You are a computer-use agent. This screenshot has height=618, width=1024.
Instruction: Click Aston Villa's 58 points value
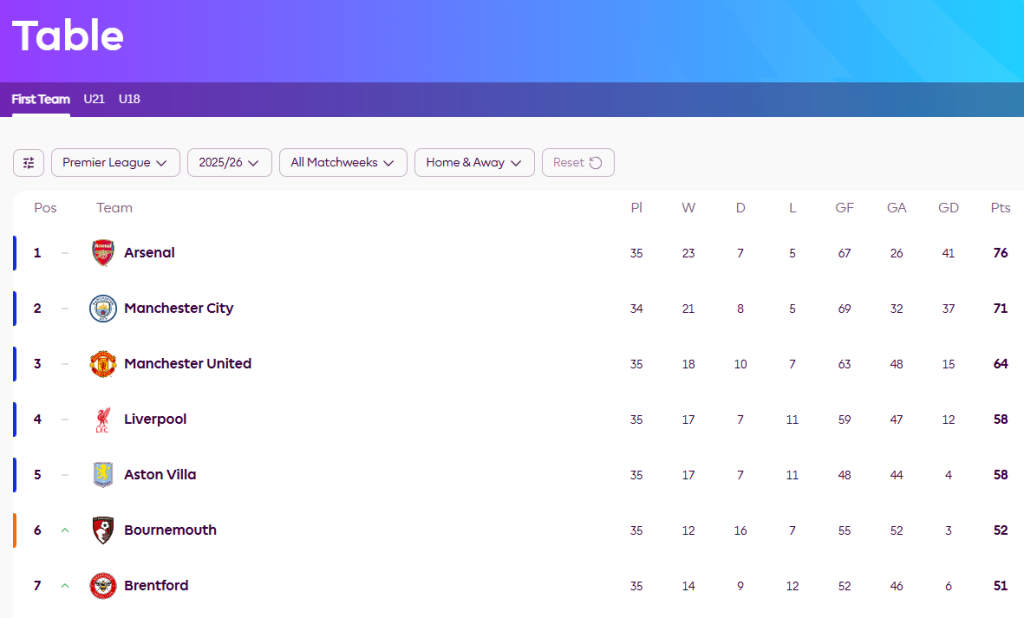coord(1000,475)
